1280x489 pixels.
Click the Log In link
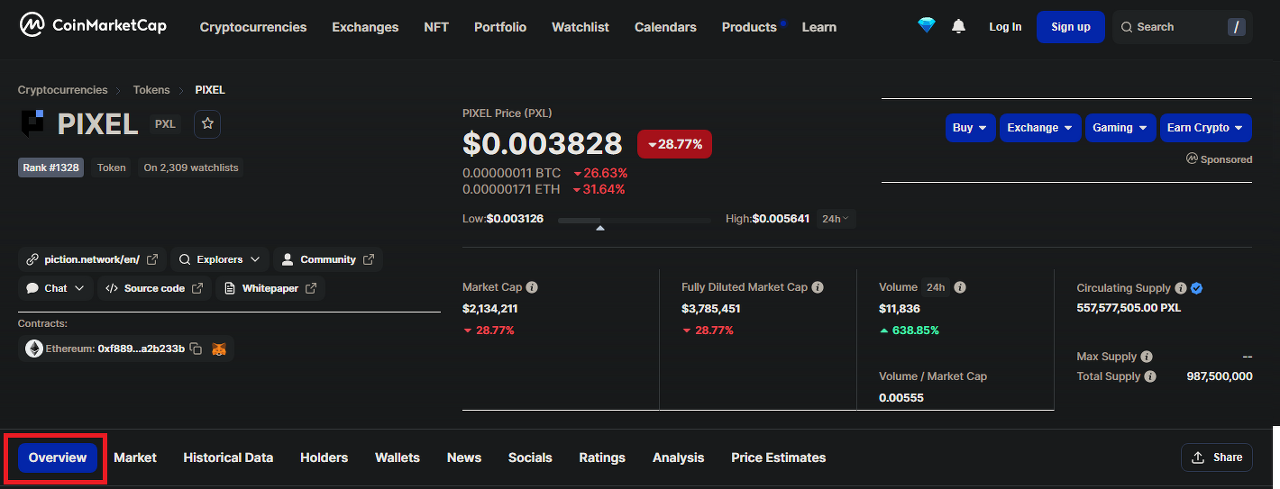(x=1005, y=27)
